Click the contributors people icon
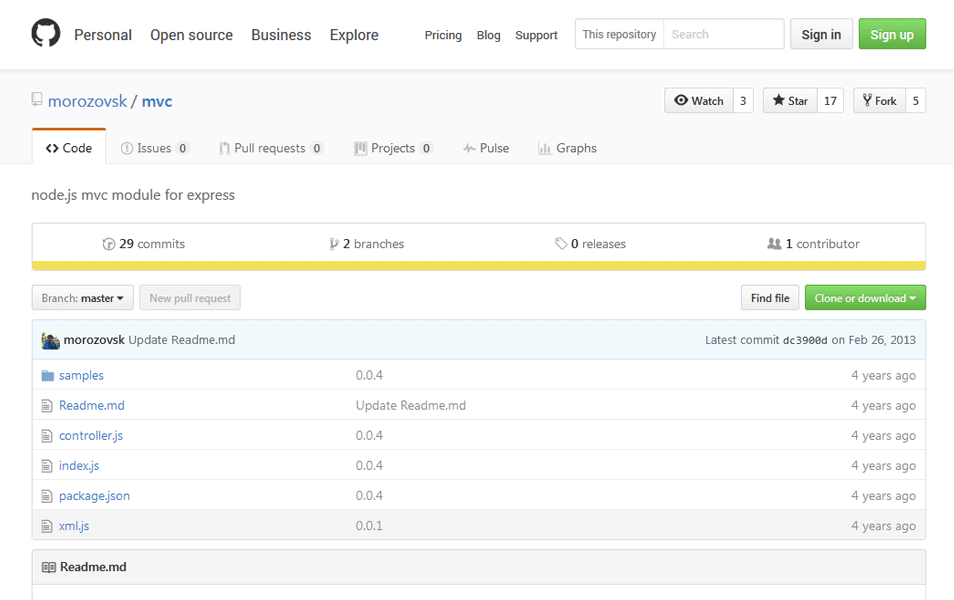This screenshot has width=954, height=600. 774,243
